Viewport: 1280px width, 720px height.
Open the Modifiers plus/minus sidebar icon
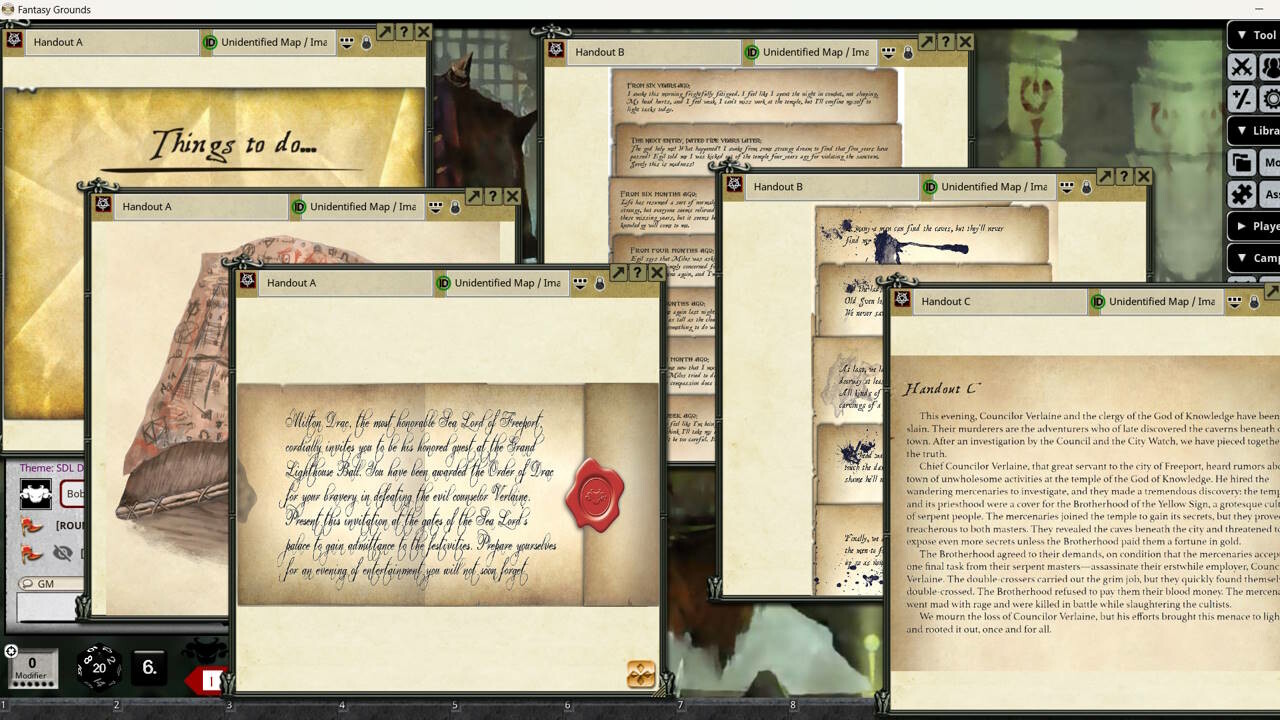[x=1241, y=99]
